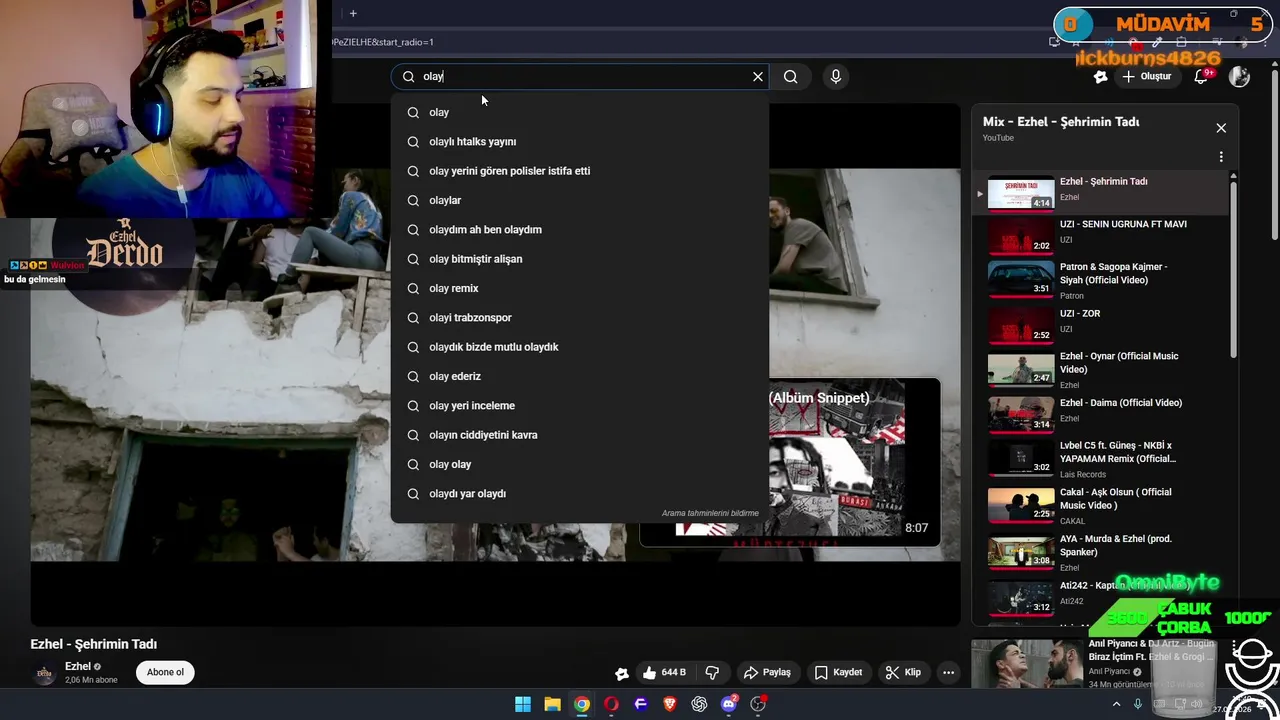This screenshot has width=1280, height=720.
Task: Launch Opera from the taskbar
Action: (611, 704)
